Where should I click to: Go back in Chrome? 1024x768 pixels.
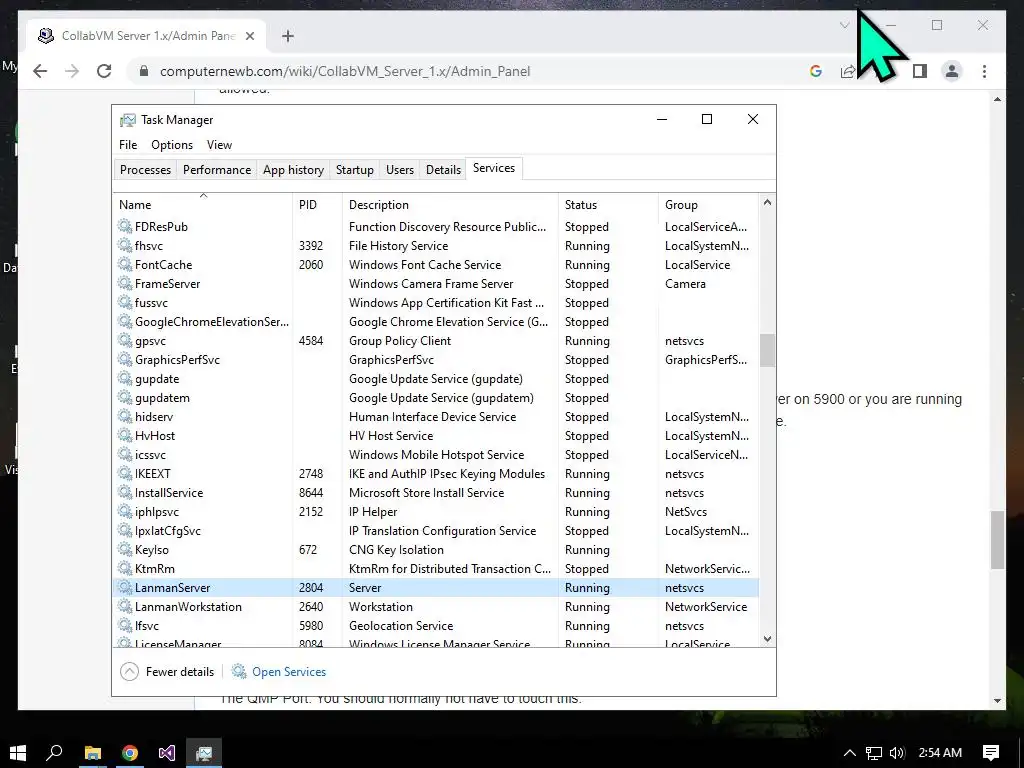coord(40,71)
